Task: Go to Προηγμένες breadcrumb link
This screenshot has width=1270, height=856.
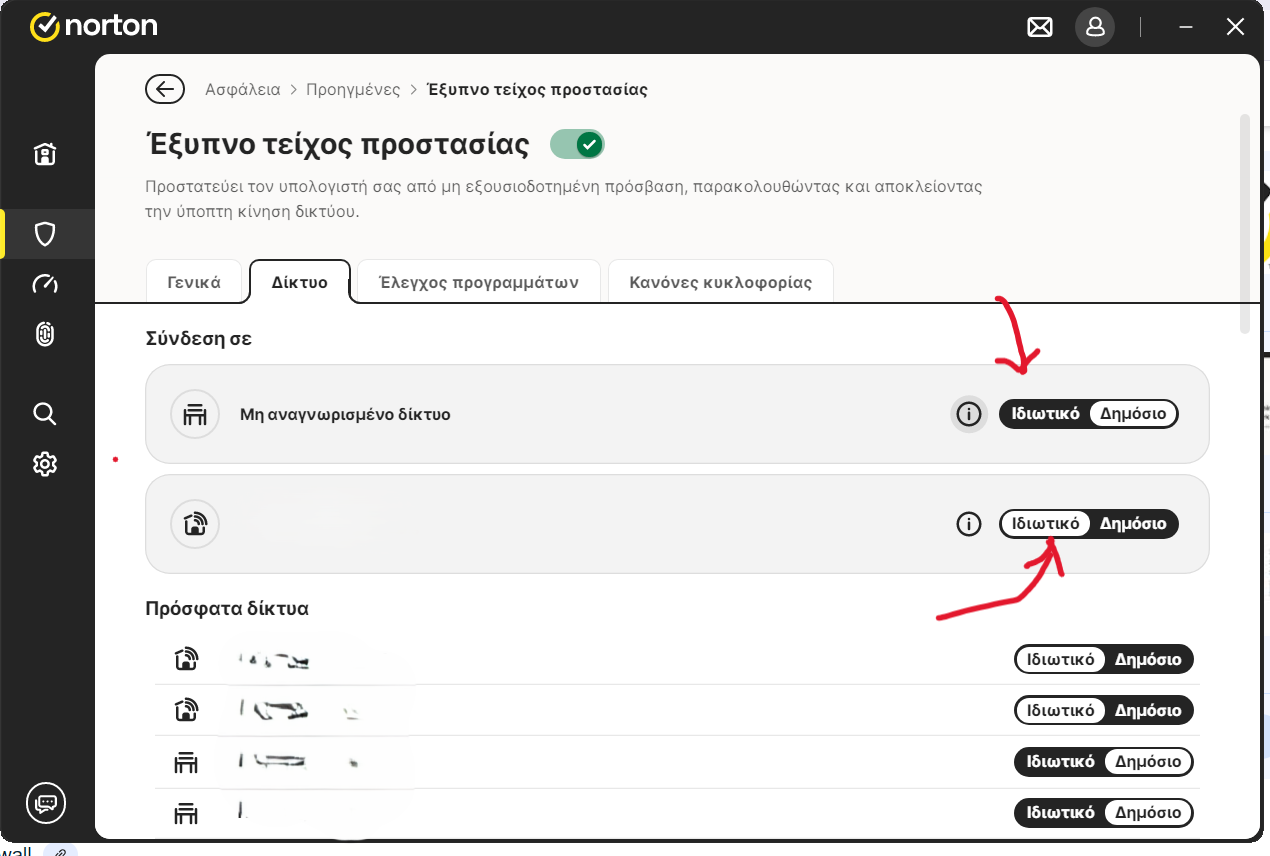Action: coord(353,90)
